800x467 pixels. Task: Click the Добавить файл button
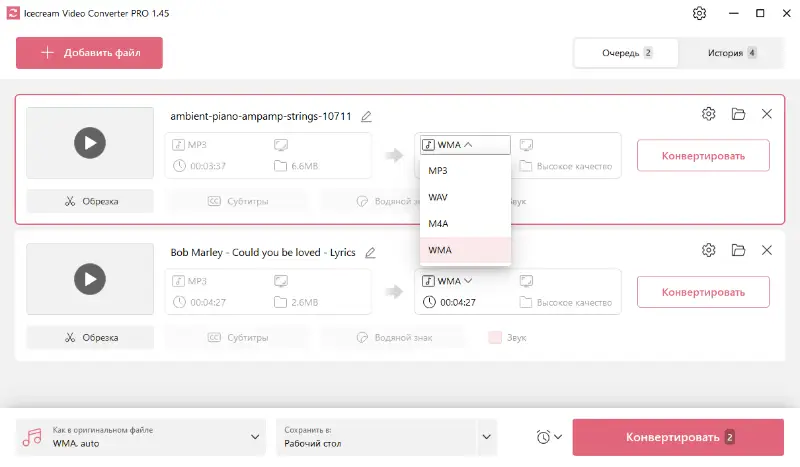point(89,53)
